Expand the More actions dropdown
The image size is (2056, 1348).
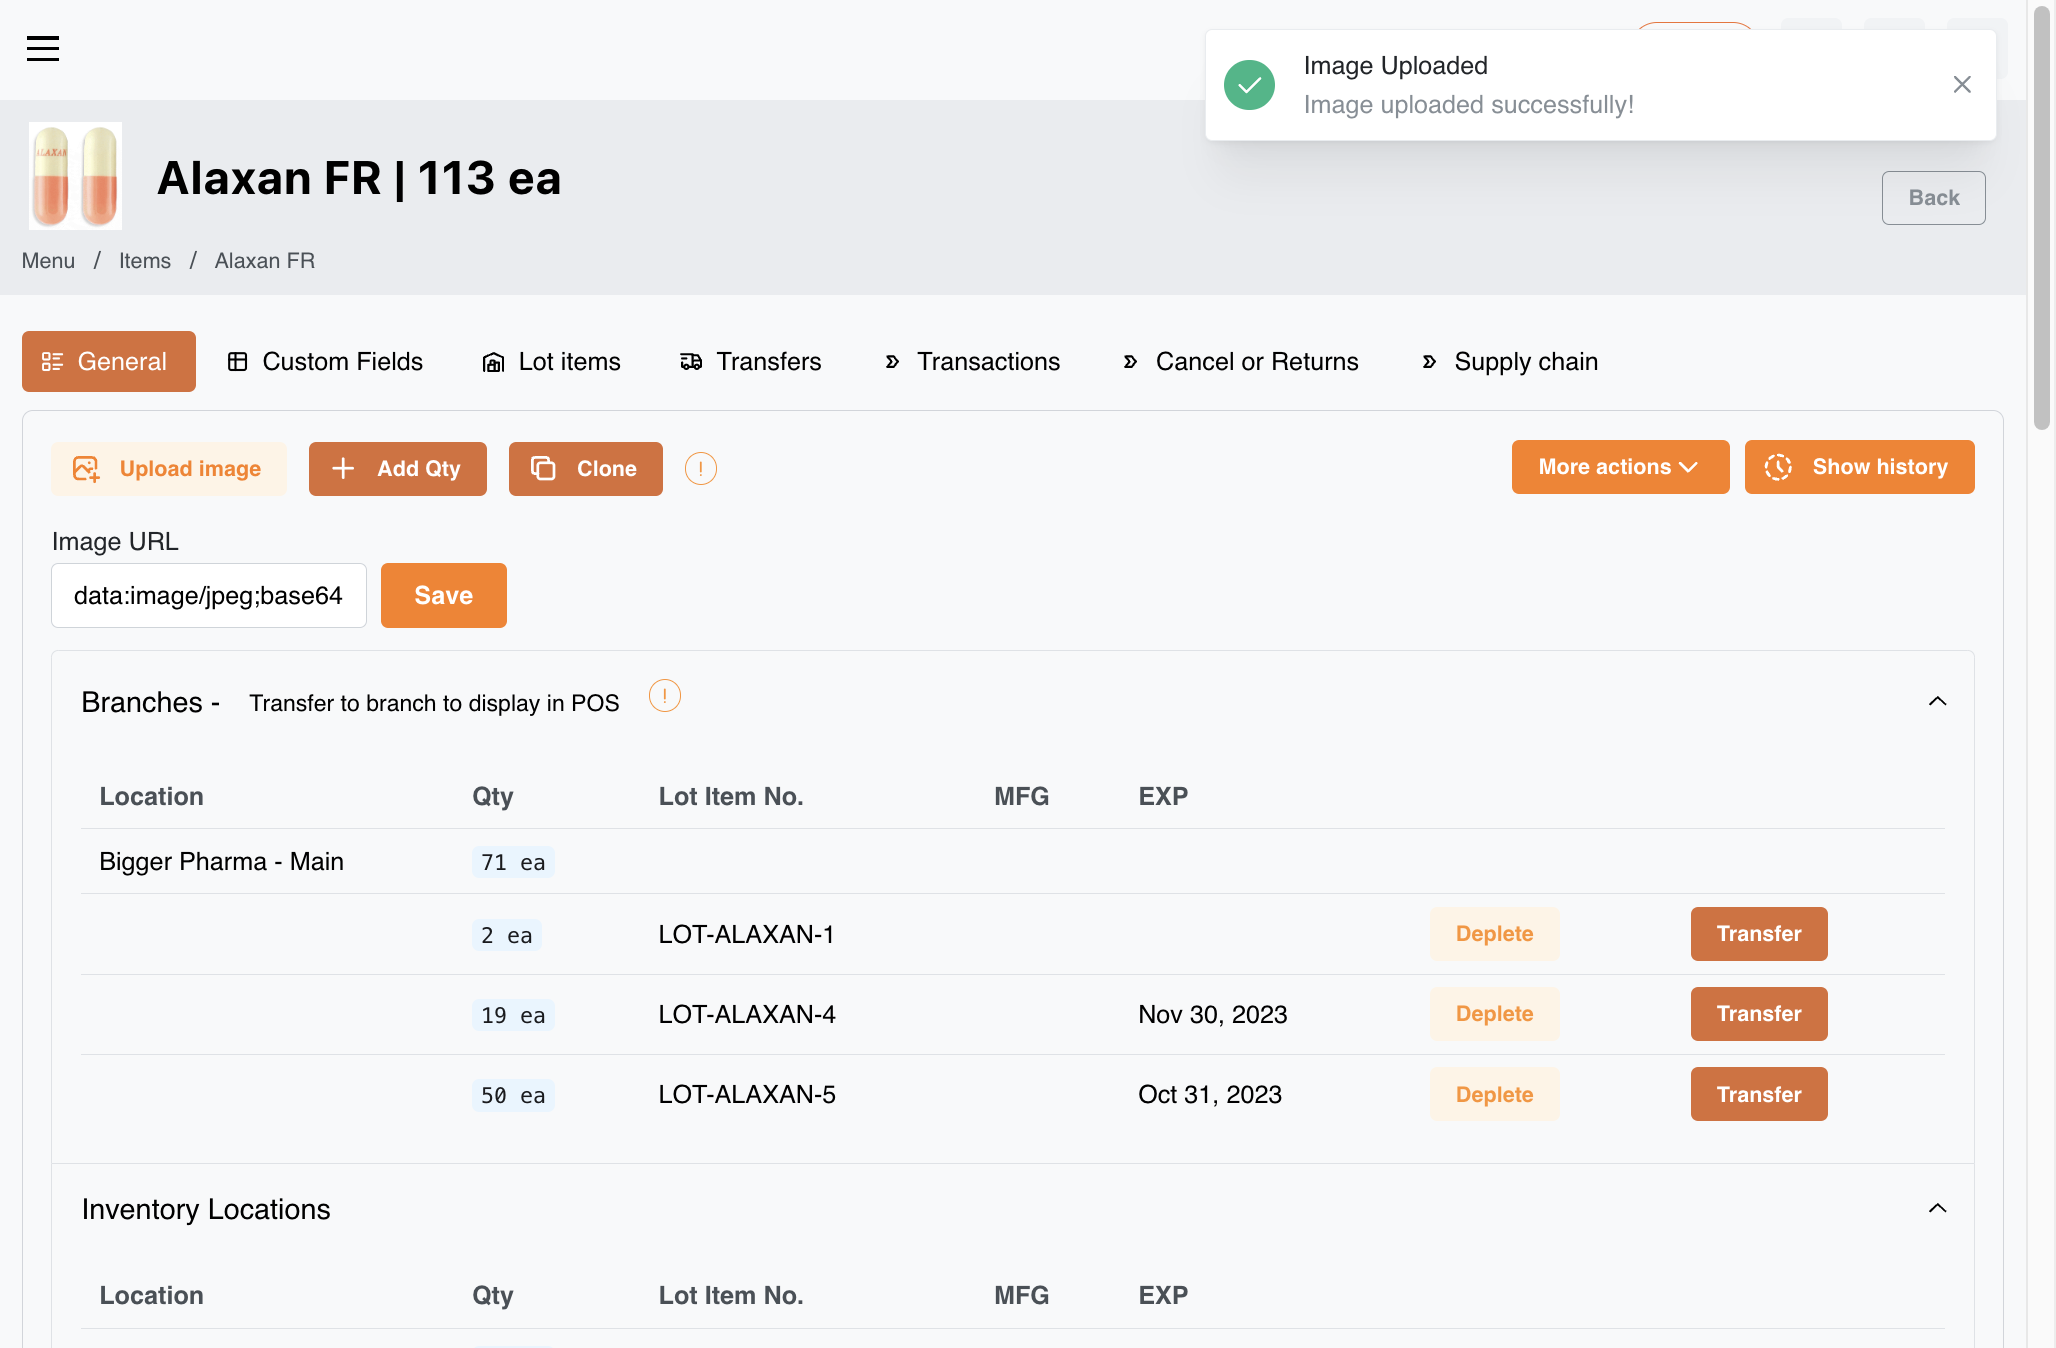click(x=1620, y=467)
